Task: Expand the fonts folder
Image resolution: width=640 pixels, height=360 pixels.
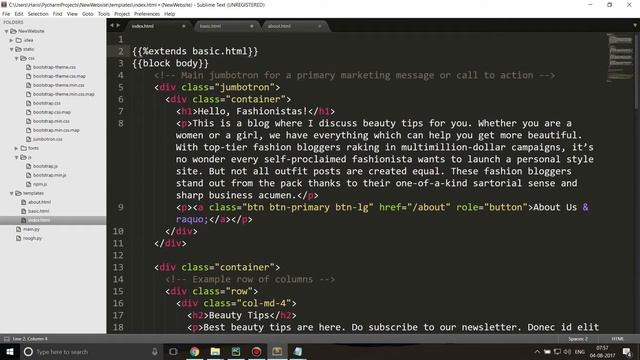Action: click(16, 148)
